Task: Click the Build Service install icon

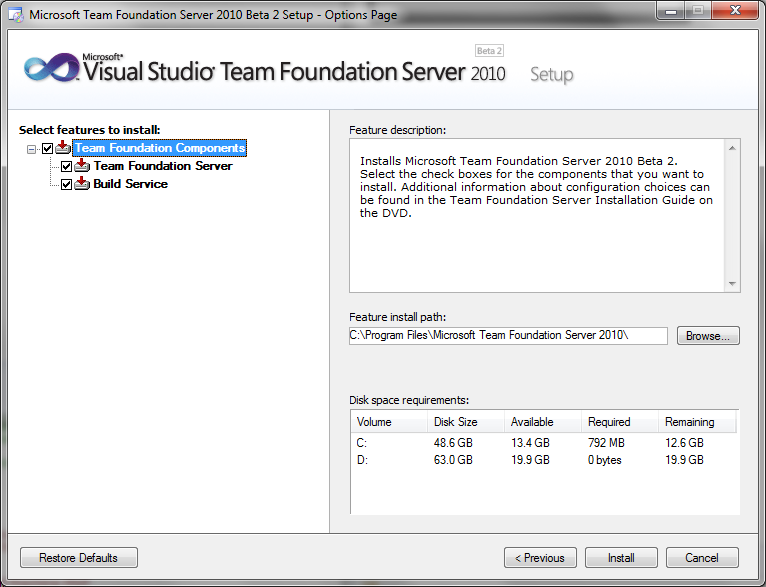Action: click(x=82, y=184)
